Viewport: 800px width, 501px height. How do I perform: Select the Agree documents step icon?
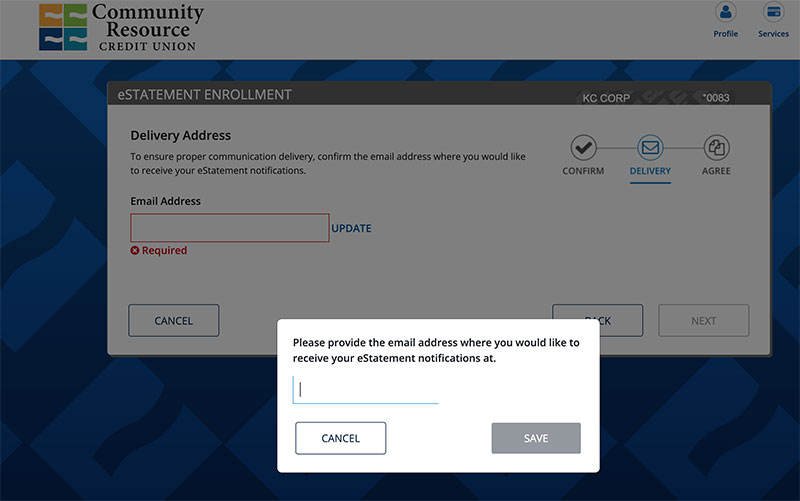tap(716, 147)
